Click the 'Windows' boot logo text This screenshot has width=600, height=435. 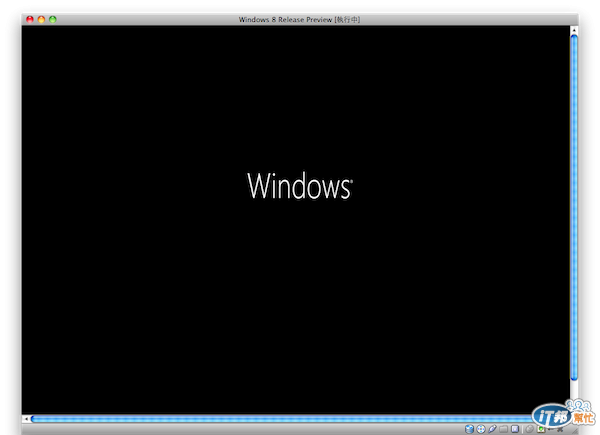click(x=300, y=186)
